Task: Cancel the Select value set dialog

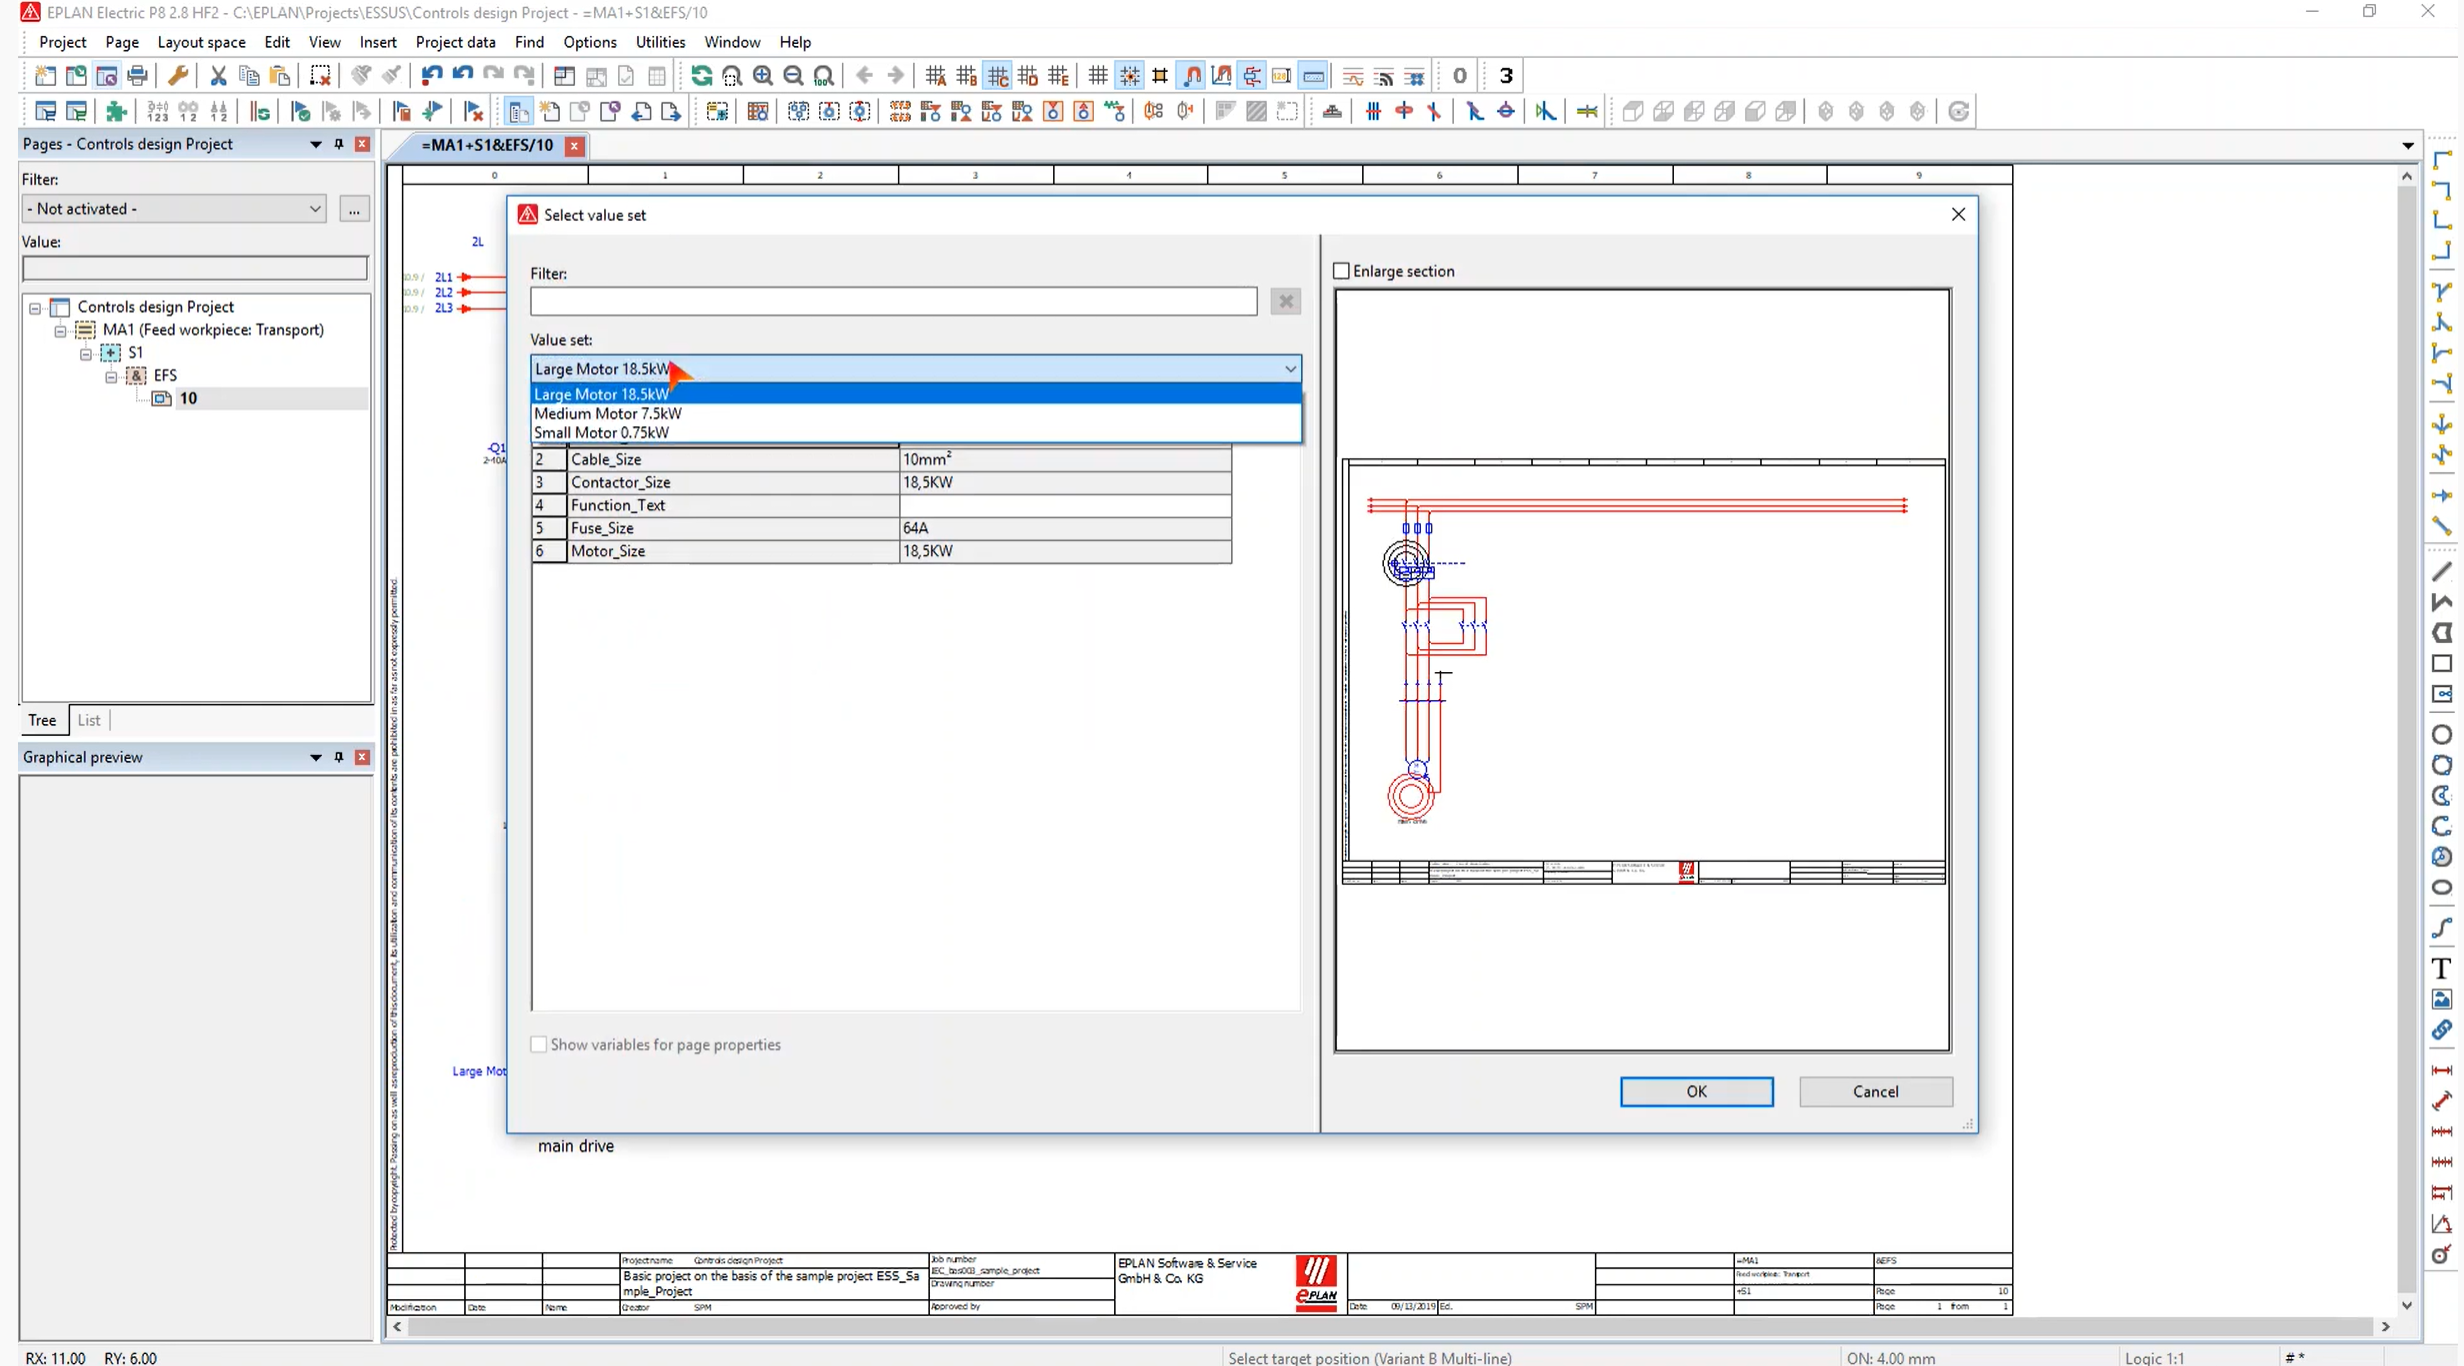Action: coord(1875,1091)
